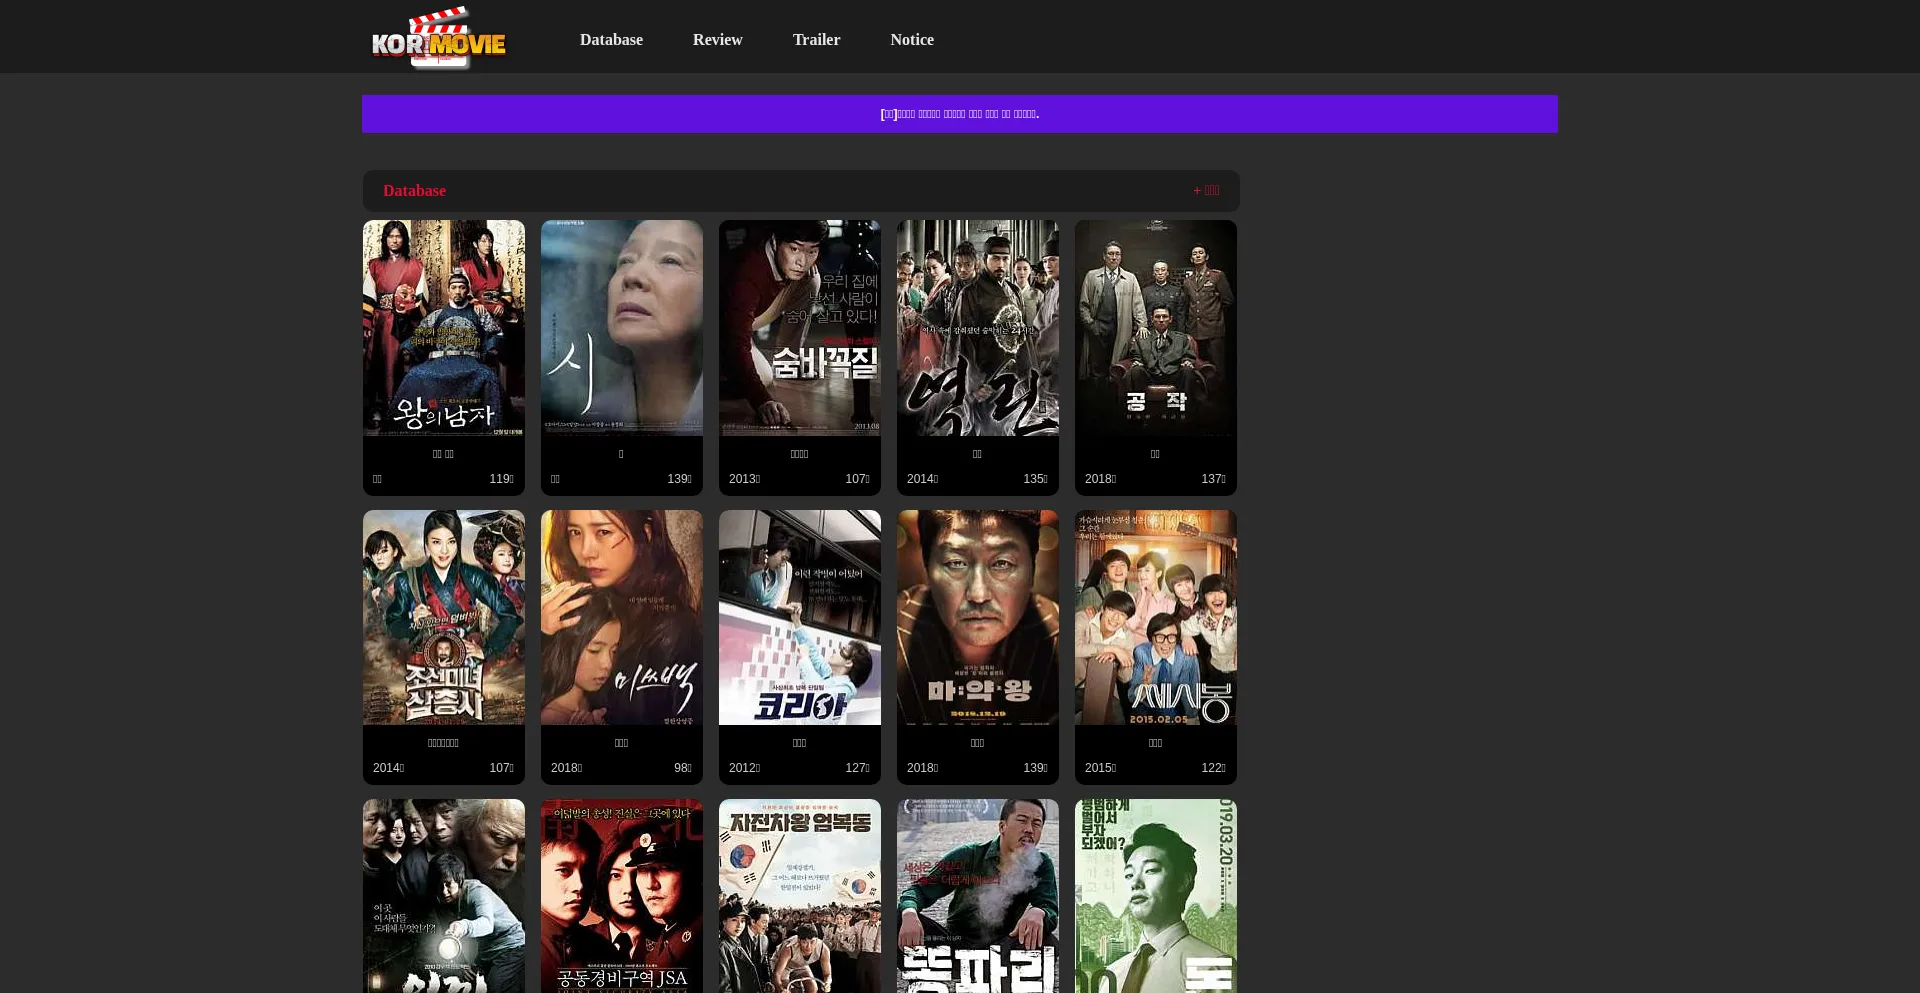1920x993 pixels.
Task: Open the 미쓰백 movie poster
Action: click(621, 617)
